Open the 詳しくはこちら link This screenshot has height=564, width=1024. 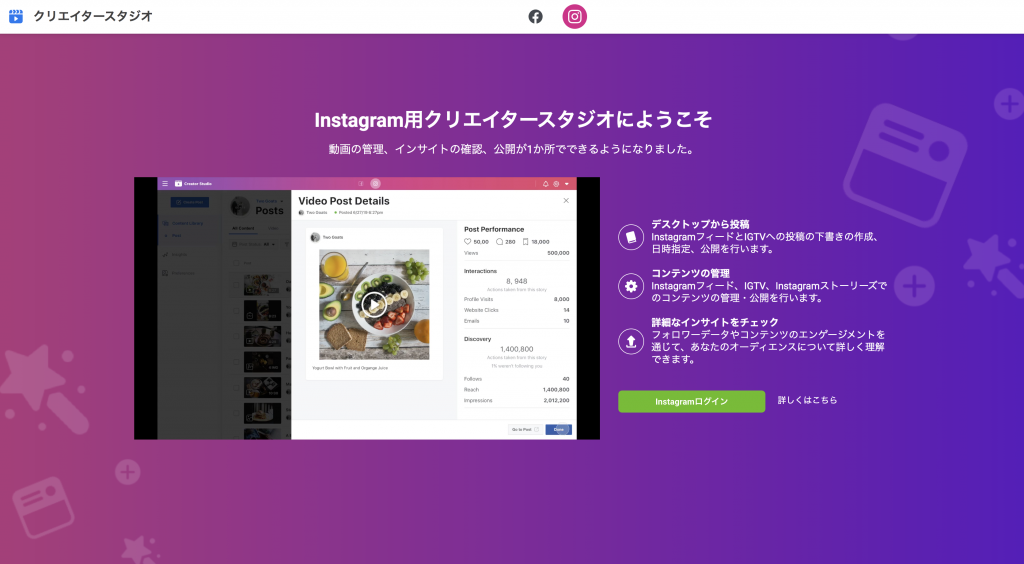(807, 400)
